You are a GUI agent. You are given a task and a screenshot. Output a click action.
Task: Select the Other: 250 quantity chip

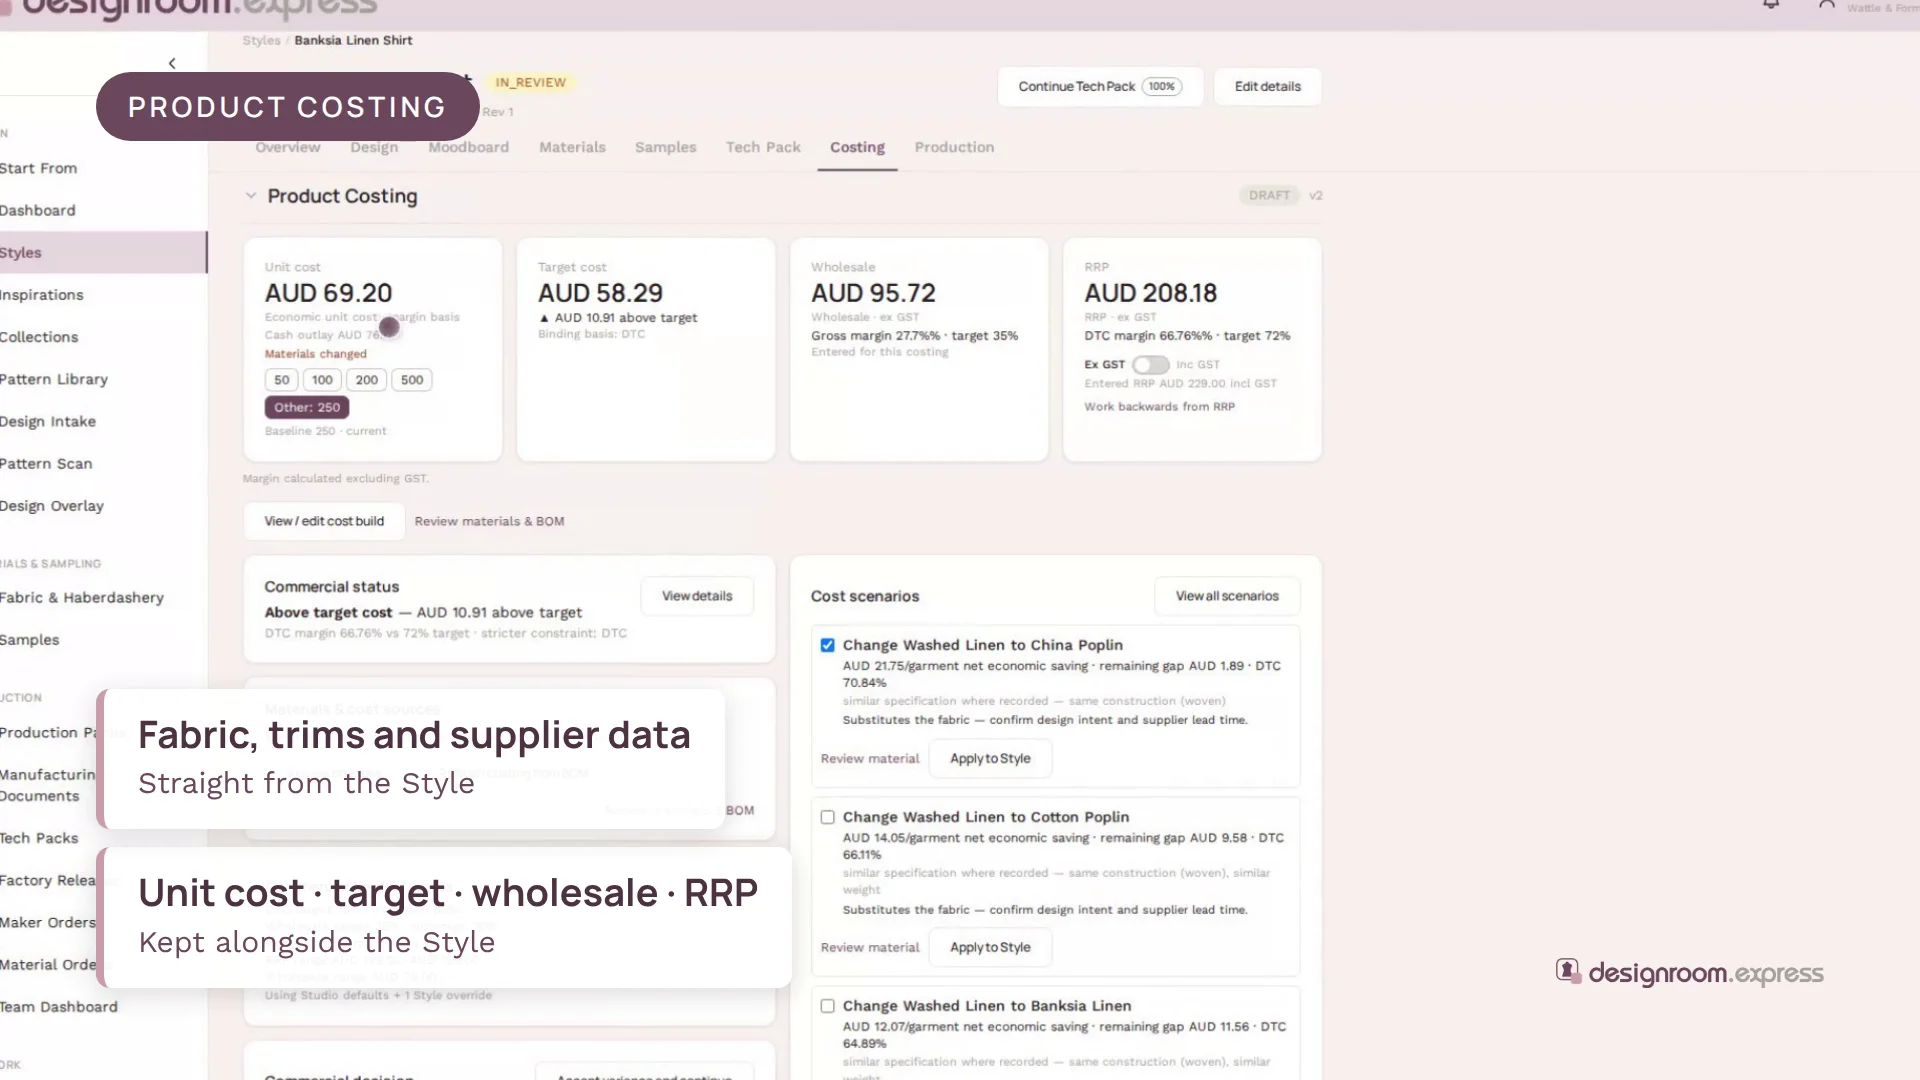307,407
